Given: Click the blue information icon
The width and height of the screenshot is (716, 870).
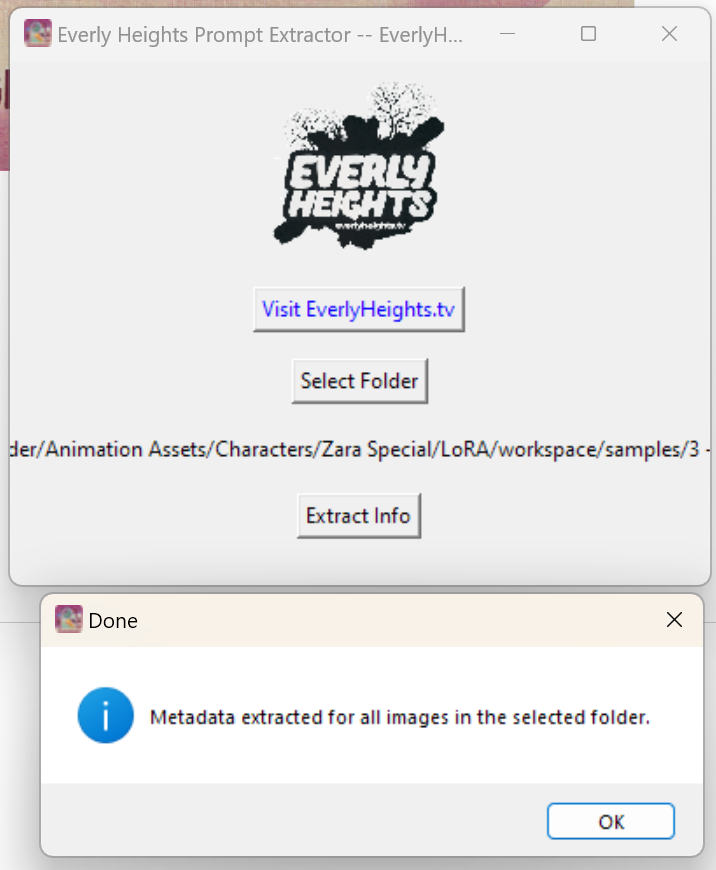Looking at the screenshot, I should [x=105, y=716].
